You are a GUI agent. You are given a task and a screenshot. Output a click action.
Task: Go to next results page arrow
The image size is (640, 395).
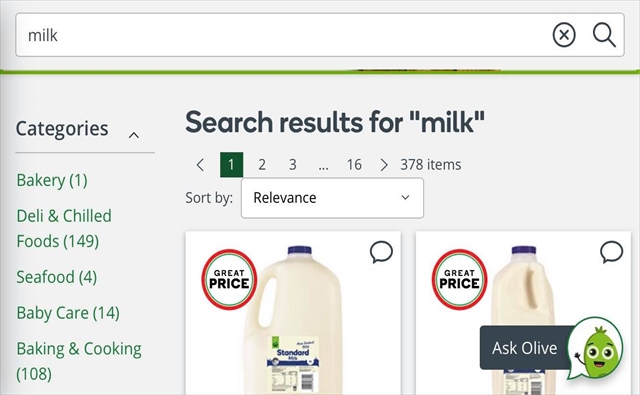[x=384, y=165]
